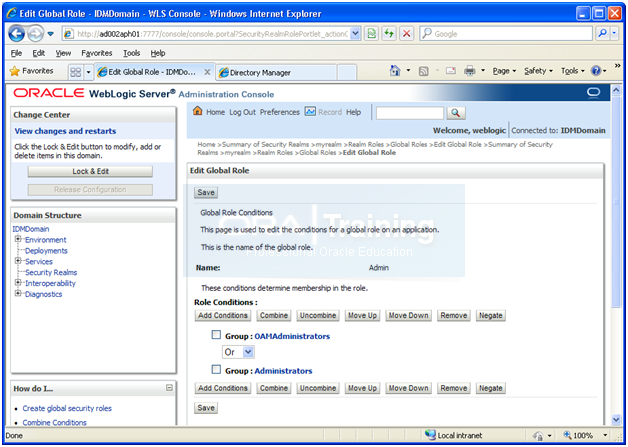
Task: Open the address bar URL dropdown
Action: [355, 34]
